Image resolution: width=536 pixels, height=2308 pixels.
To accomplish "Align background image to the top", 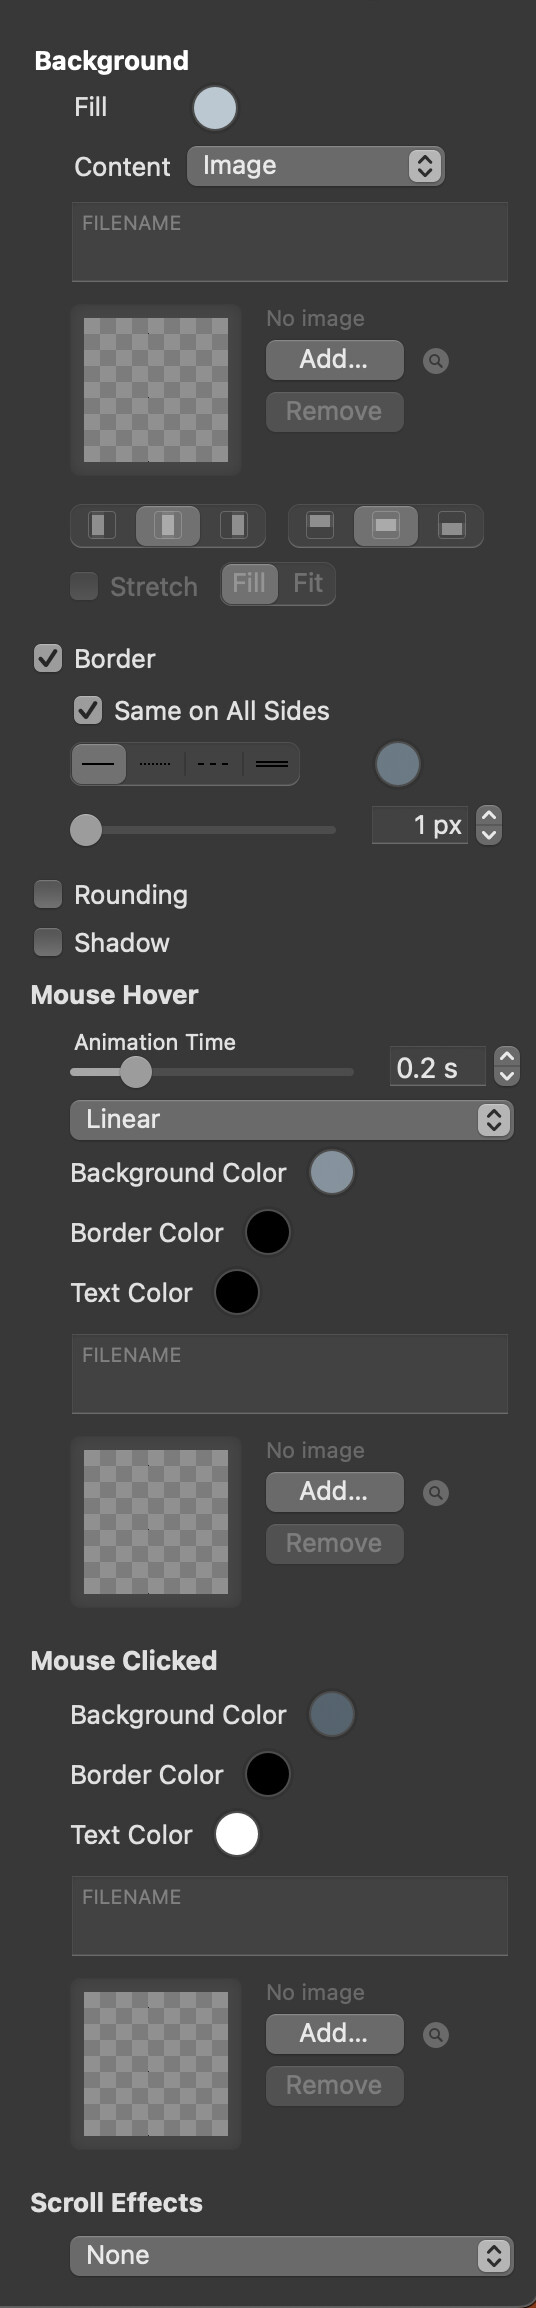I will tap(320, 525).
